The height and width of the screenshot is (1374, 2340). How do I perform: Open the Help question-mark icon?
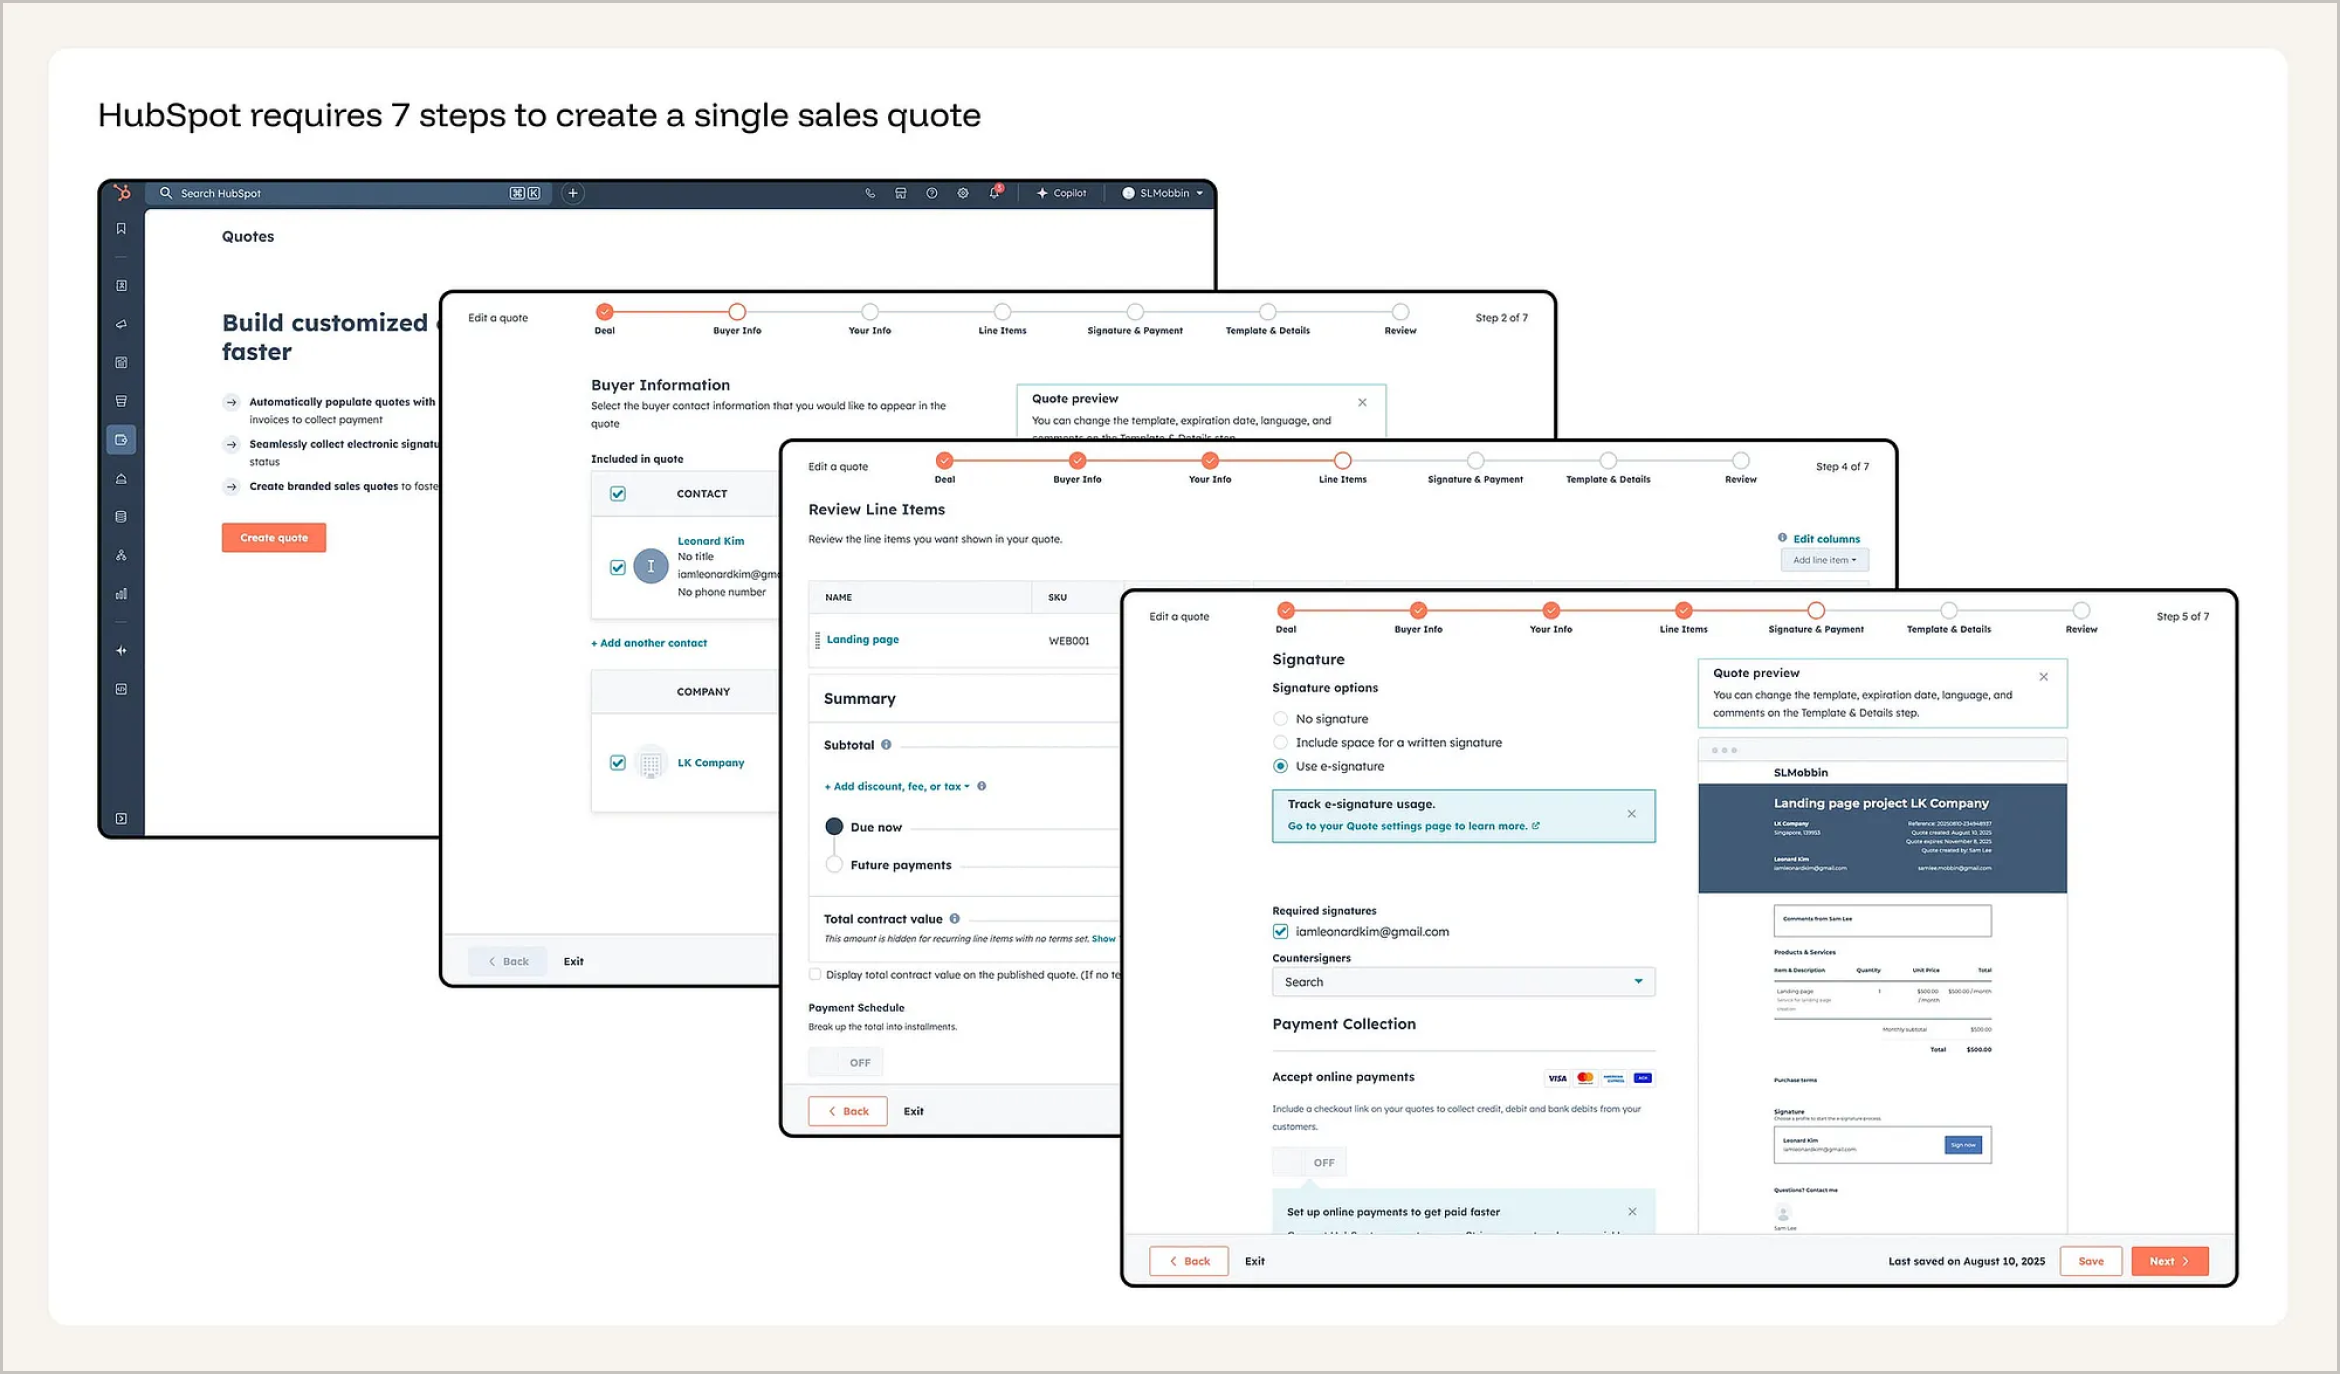932,193
